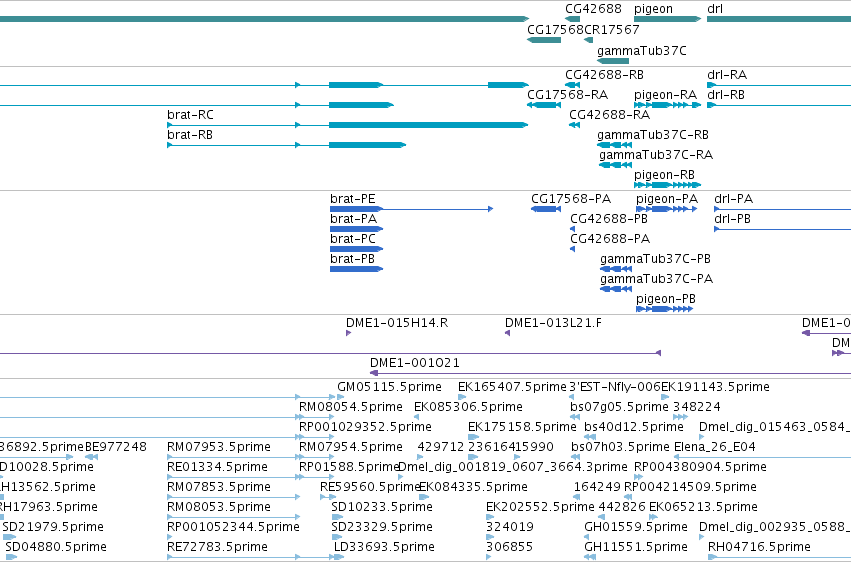The width and height of the screenshot is (851, 562).
Task: Select the RM07954.5prime EST label
Action: pyautogui.click(x=351, y=448)
